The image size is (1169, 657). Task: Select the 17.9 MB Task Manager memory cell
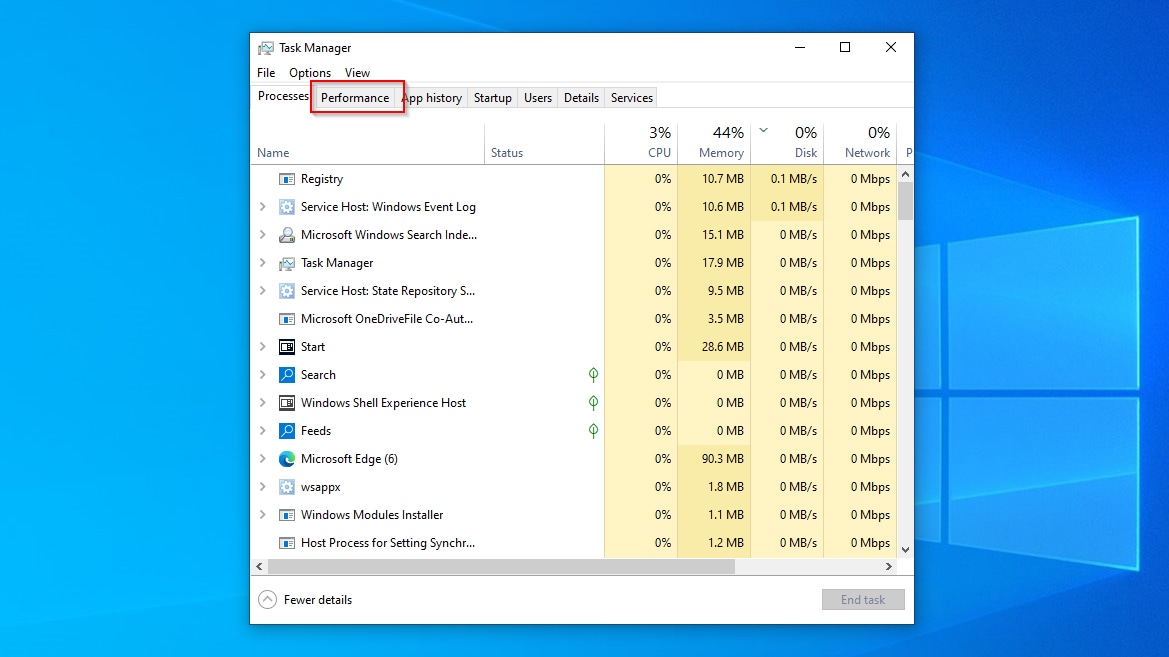pos(714,263)
